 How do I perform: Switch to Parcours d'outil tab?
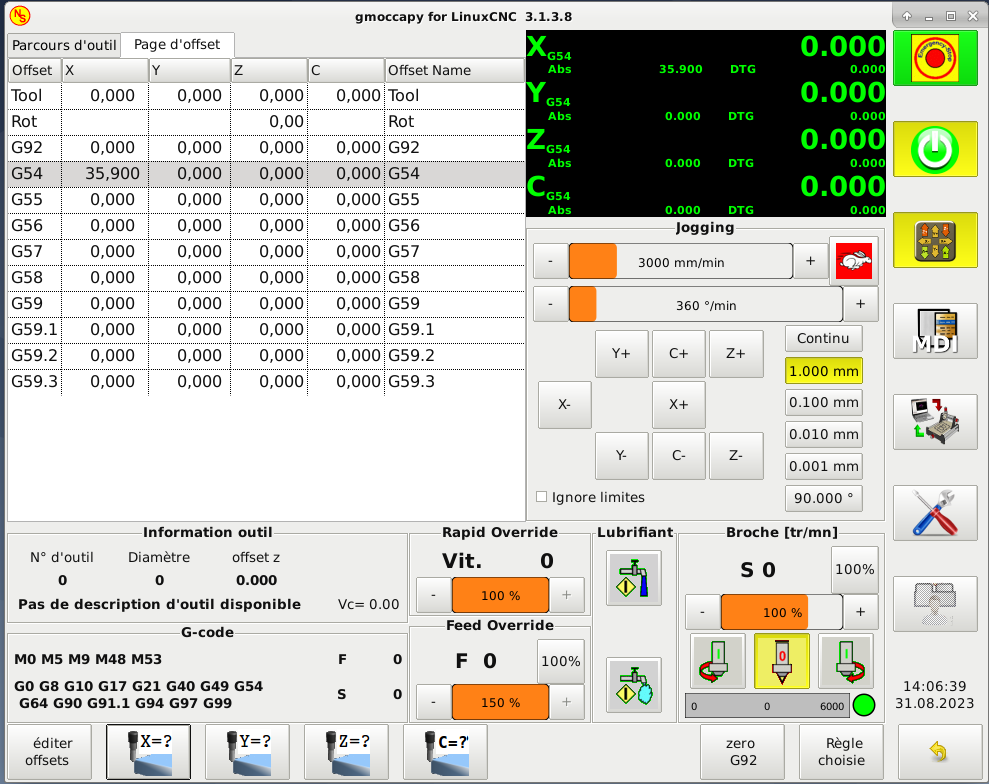(64, 45)
